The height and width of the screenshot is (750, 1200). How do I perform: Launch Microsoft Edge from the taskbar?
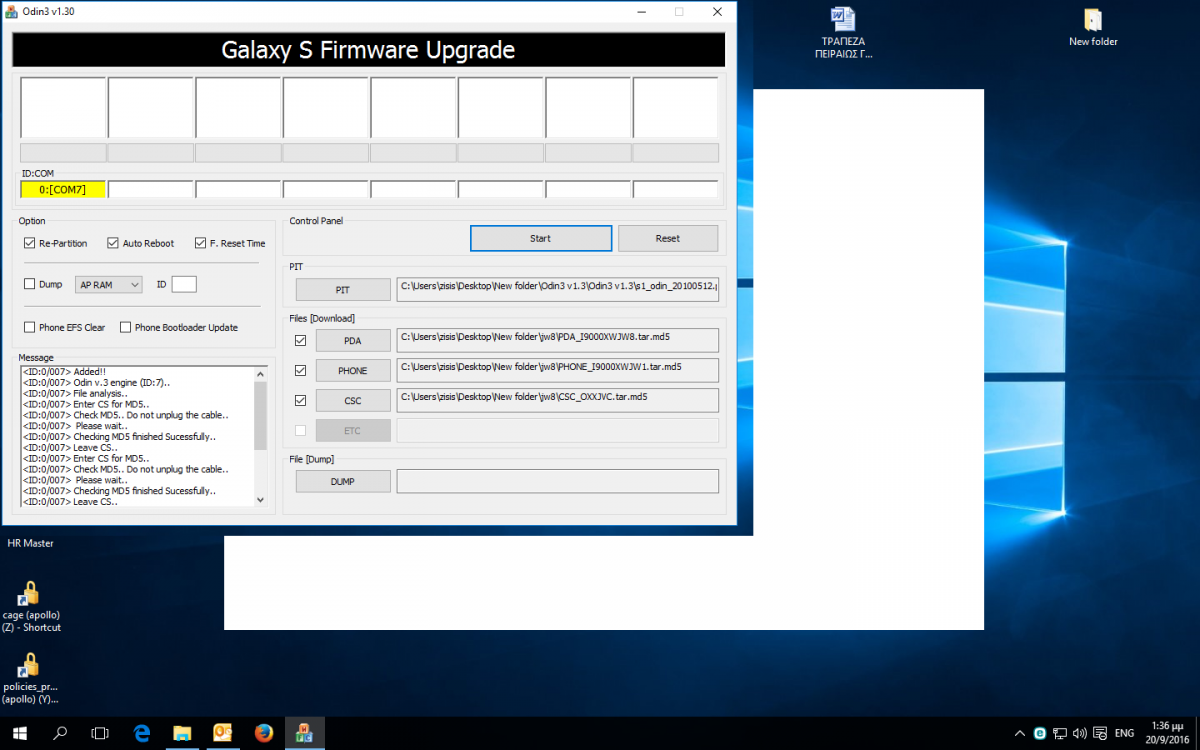point(141,733)
